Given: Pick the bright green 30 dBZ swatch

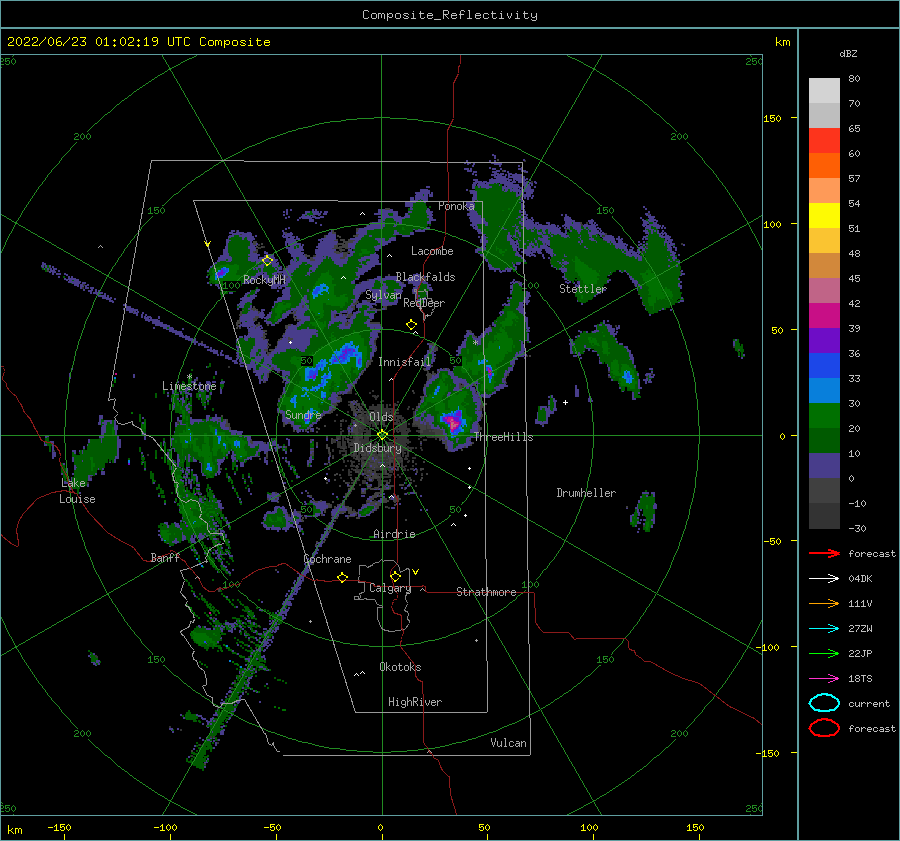Looking at the screenshot, I should [x=824, y=415].
